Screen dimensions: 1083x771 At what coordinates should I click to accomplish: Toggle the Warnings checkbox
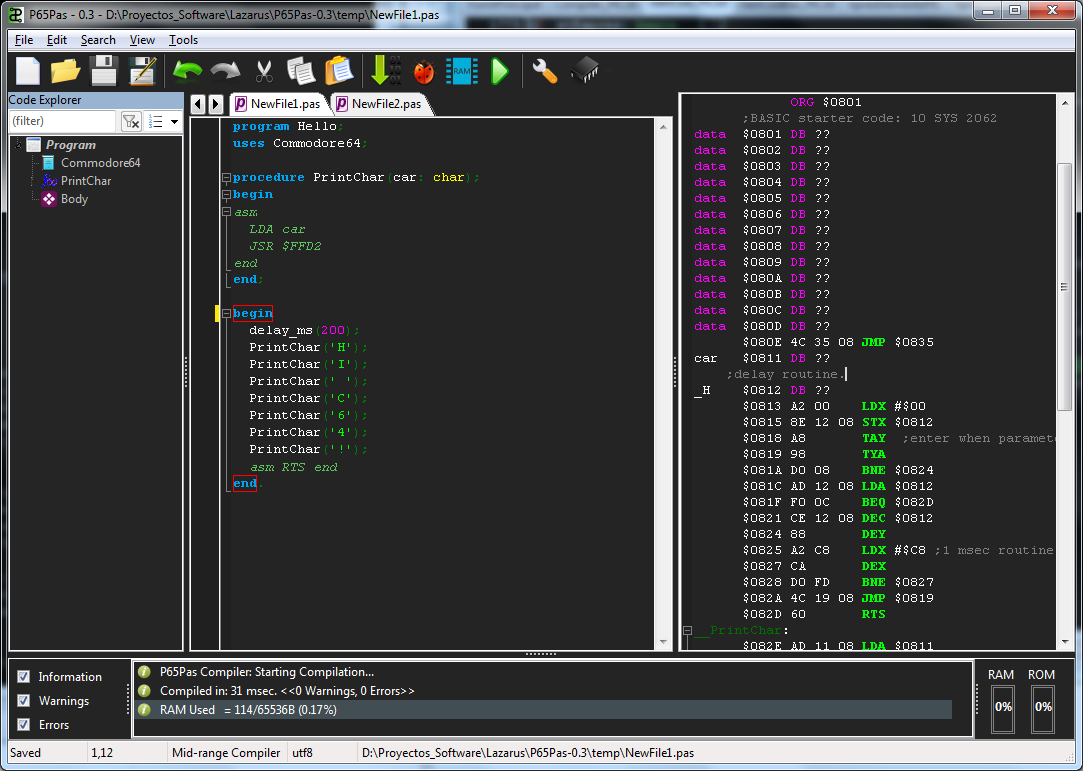point(24,701)
